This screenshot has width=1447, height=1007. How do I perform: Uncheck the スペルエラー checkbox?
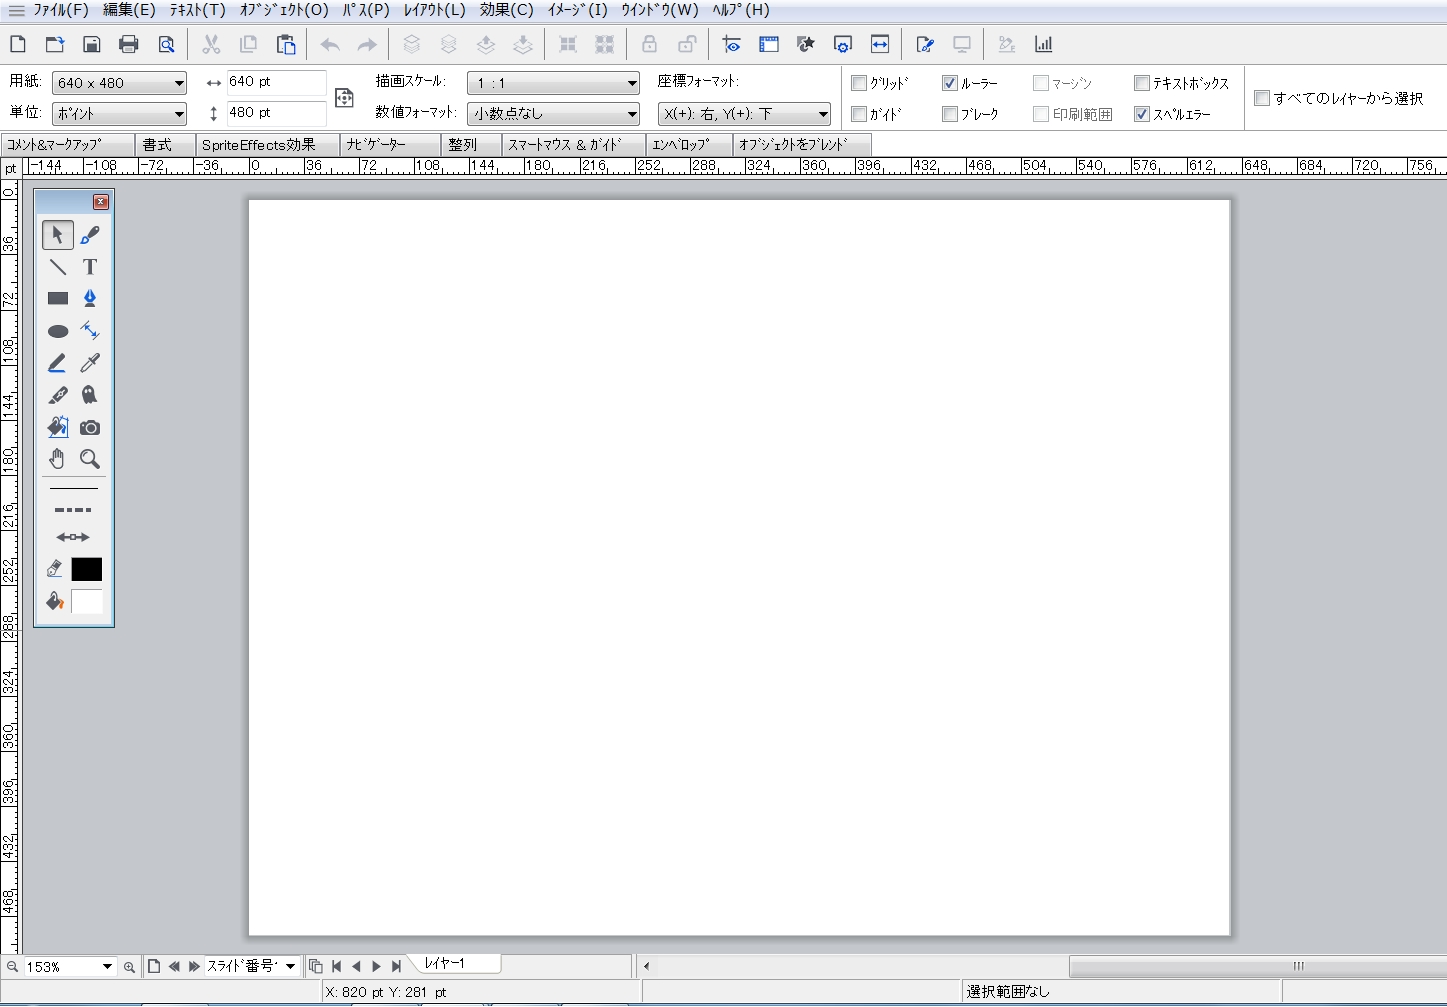pos(1142,114)
